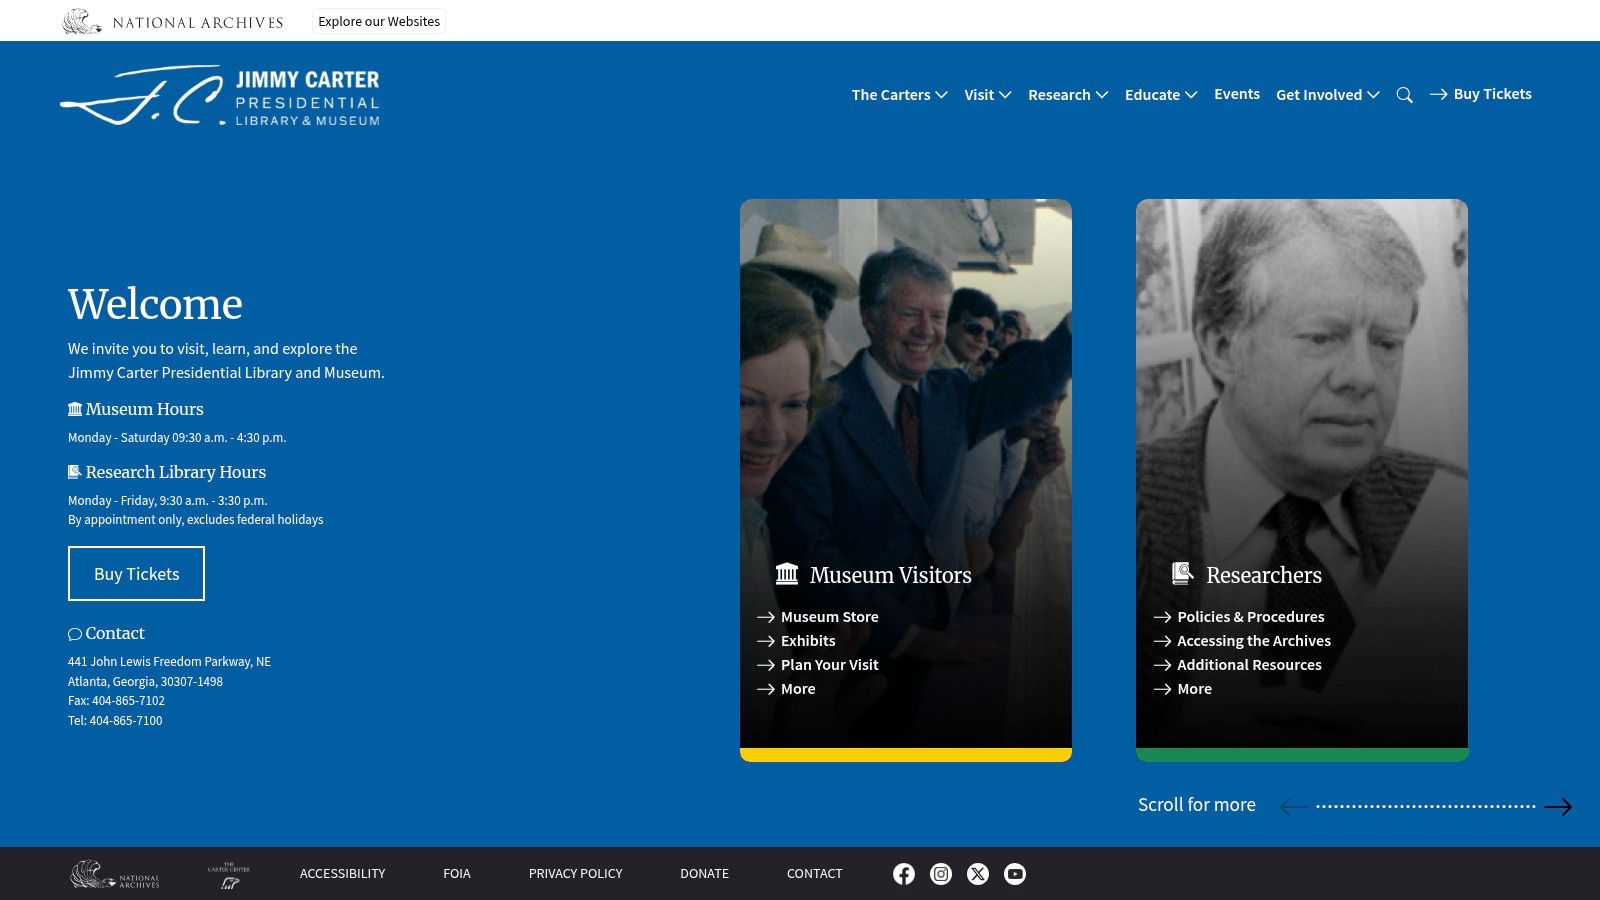Screen dimensions: 1600x900
Task: Visit the Instagram profile icon
Action: (x=941, y=874)
